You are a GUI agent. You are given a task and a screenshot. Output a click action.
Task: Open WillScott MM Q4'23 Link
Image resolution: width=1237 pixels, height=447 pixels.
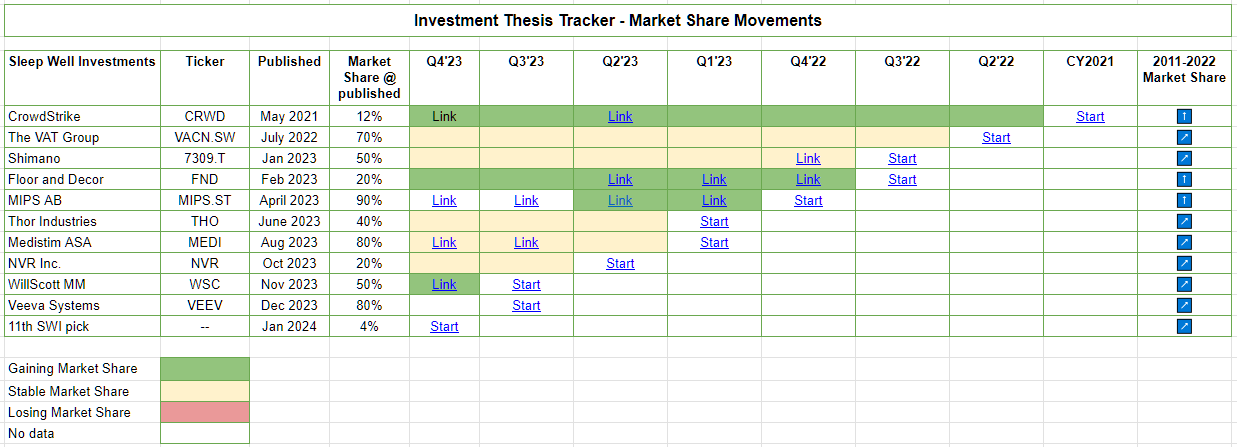pyautogui.click(x=444, y=284)
